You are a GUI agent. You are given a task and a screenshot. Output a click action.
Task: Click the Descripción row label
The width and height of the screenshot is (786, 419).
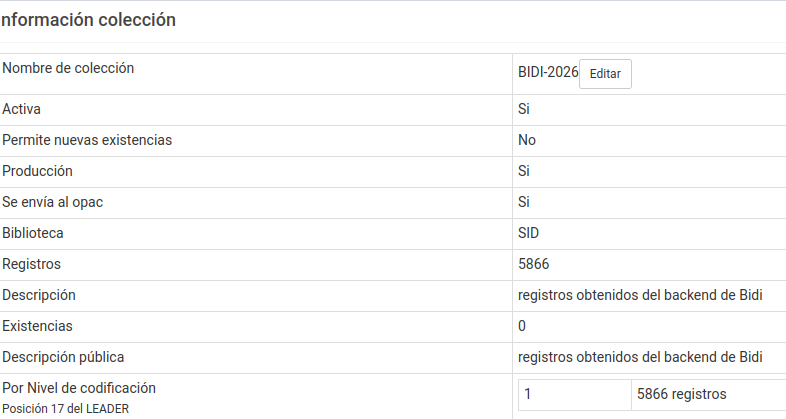(x=39, y=295)
